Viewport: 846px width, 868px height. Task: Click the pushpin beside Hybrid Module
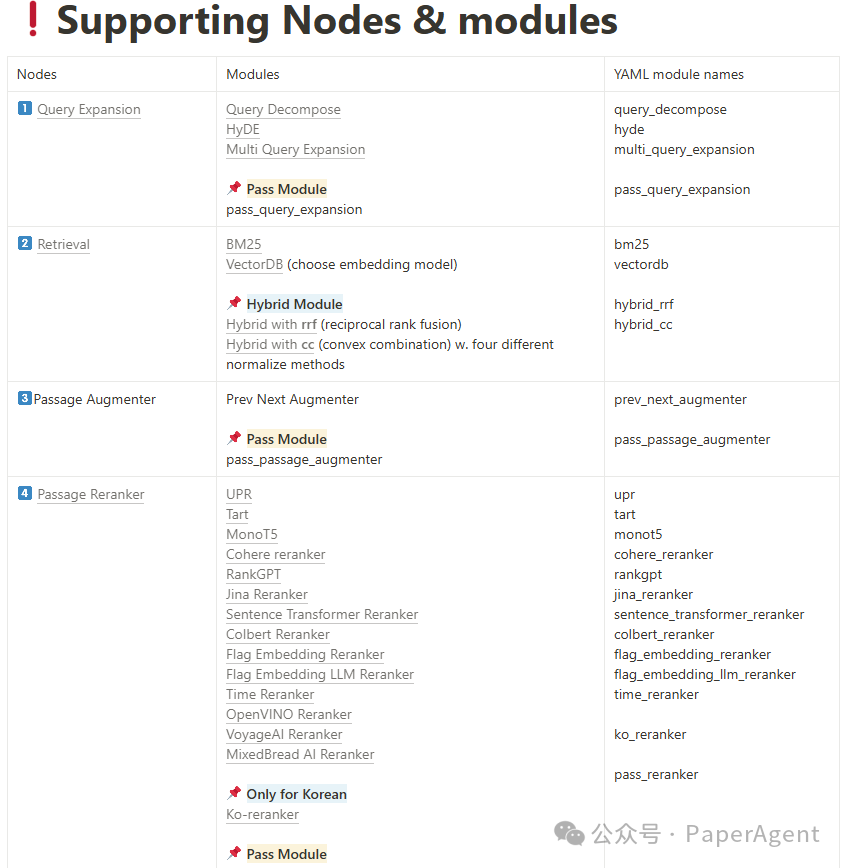point(234,303)
